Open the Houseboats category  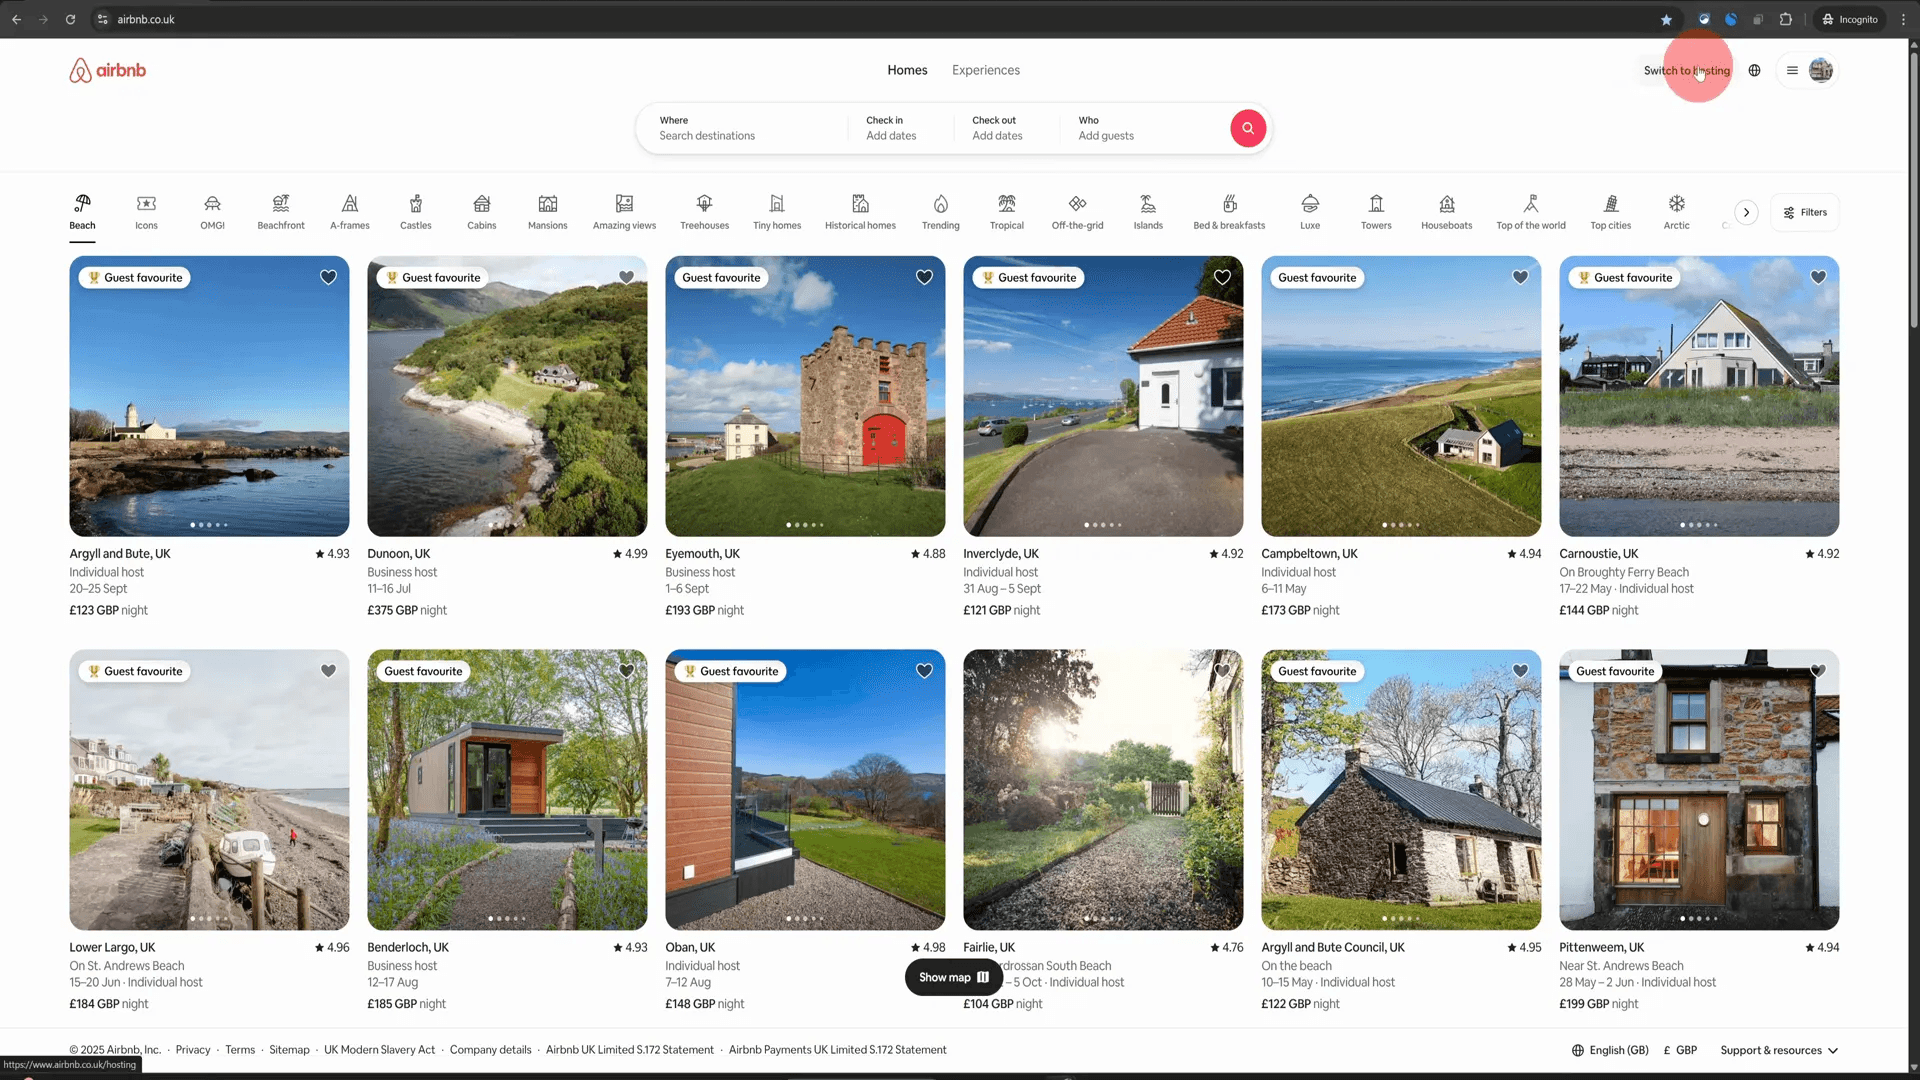click(x=1446, y=212)
